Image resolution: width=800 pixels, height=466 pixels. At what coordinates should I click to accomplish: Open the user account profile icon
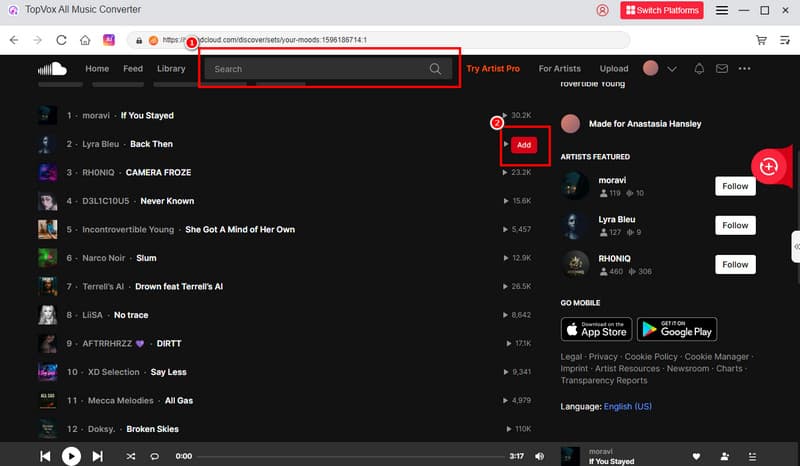[602, 10]
